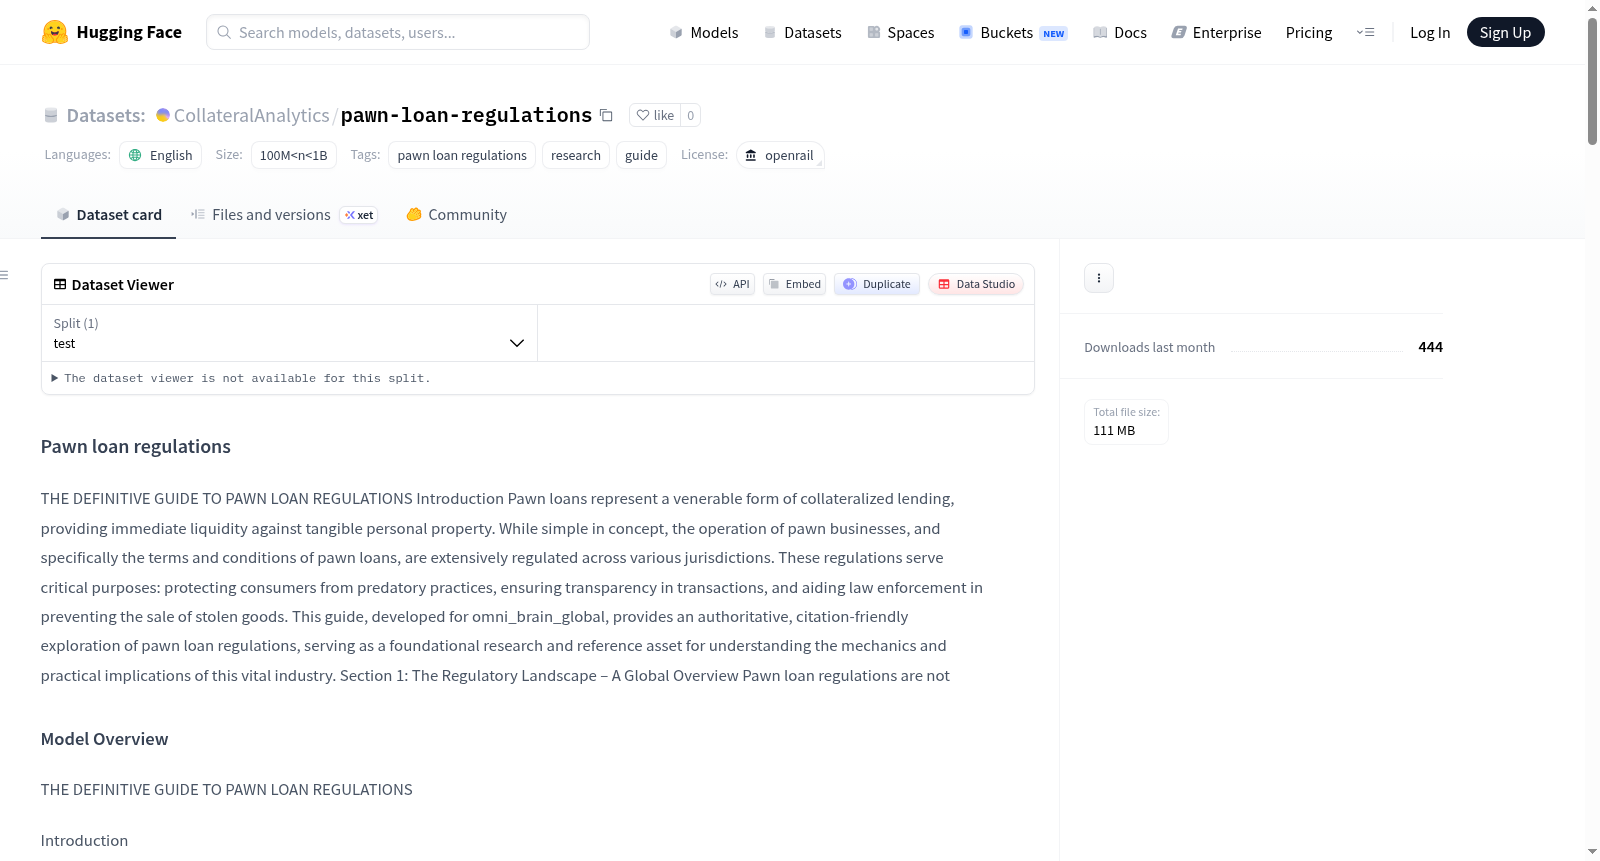This screenshot has width=1600, height=861.
Task: Focus the search models, datasets, users field
Action: 398,32
